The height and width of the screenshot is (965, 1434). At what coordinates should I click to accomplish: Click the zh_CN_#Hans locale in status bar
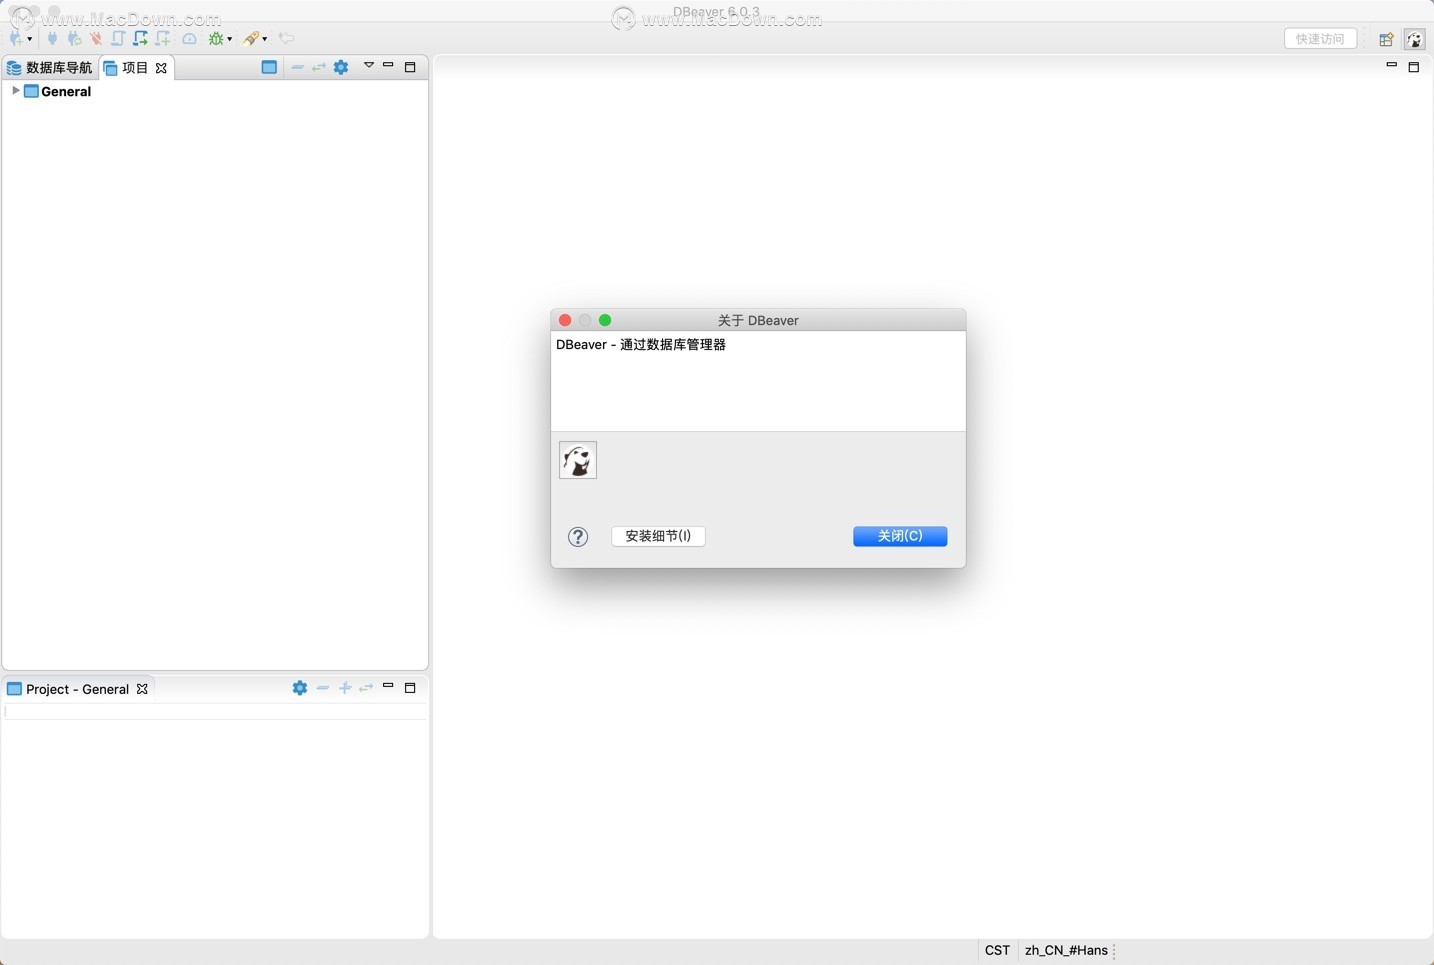[x=1066, y=950]
